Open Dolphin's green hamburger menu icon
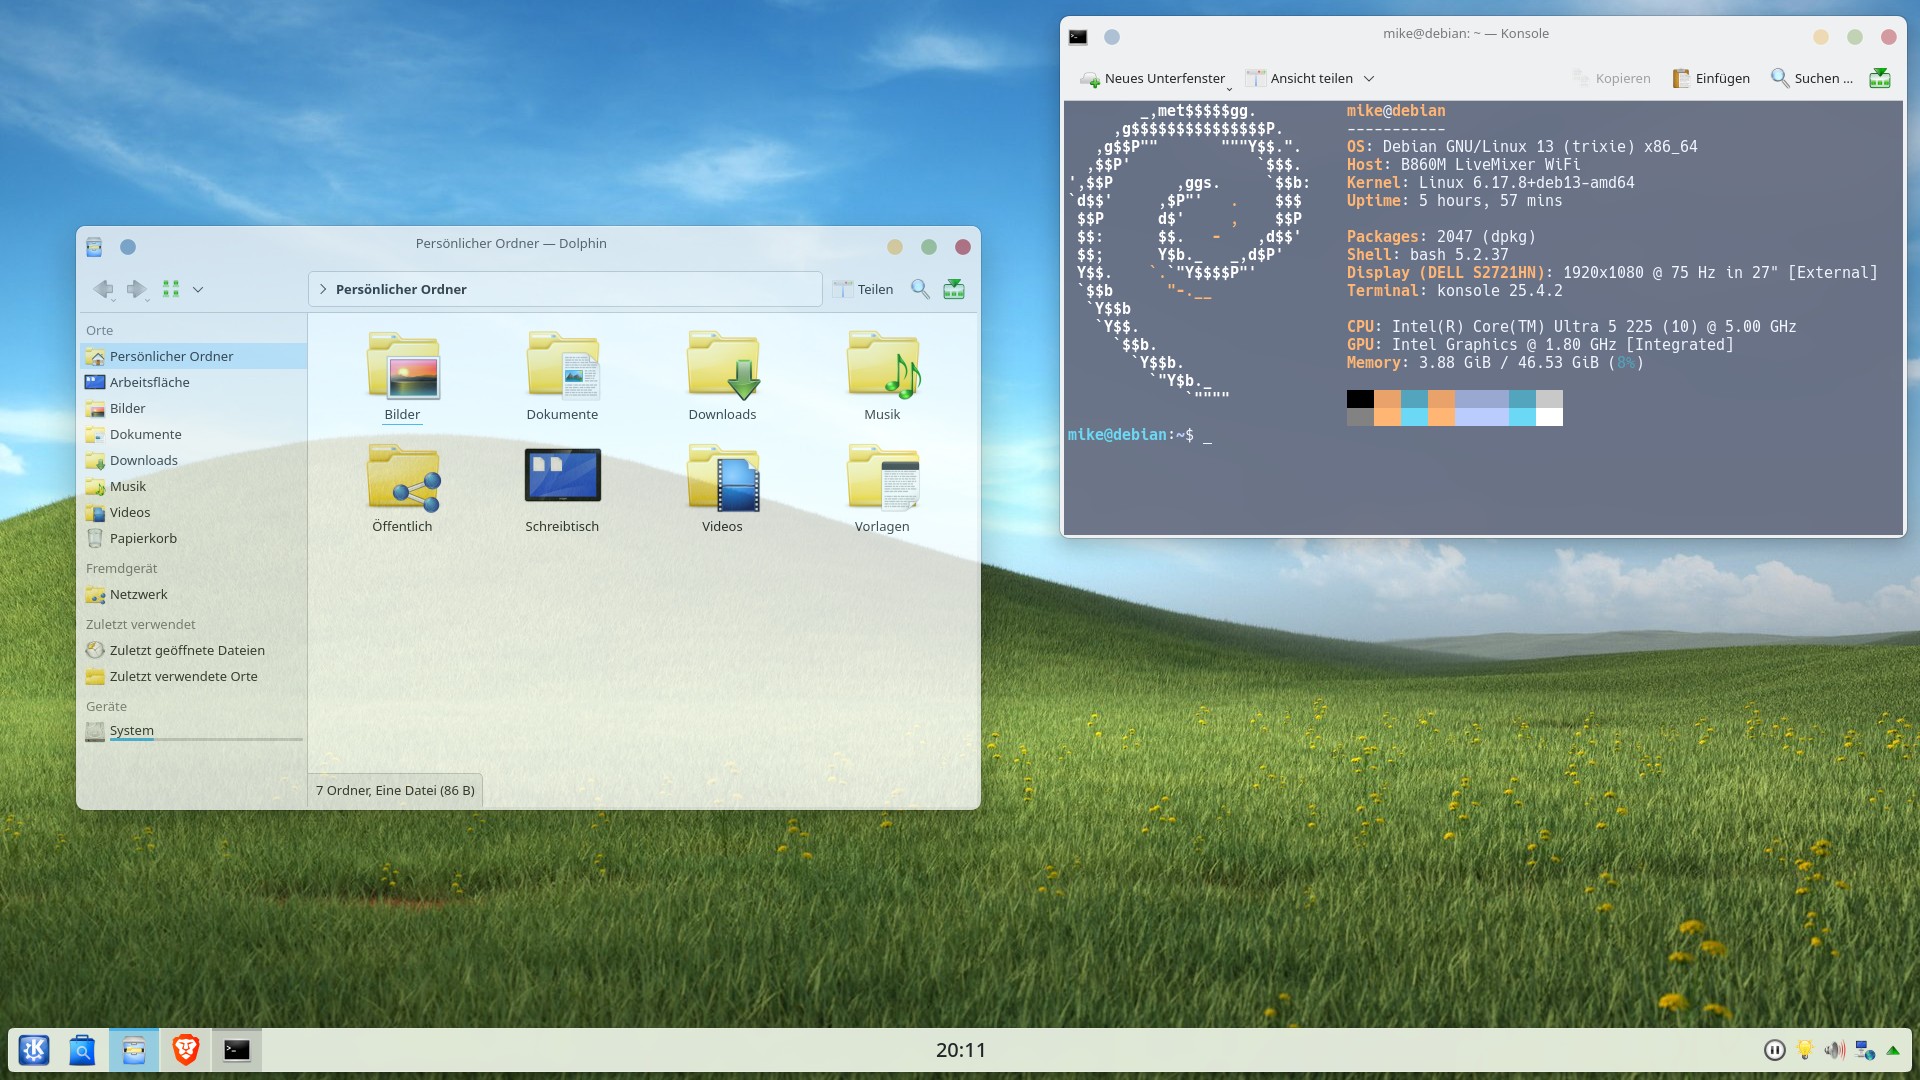The image size is (1920, 1080). click(954, 289)
